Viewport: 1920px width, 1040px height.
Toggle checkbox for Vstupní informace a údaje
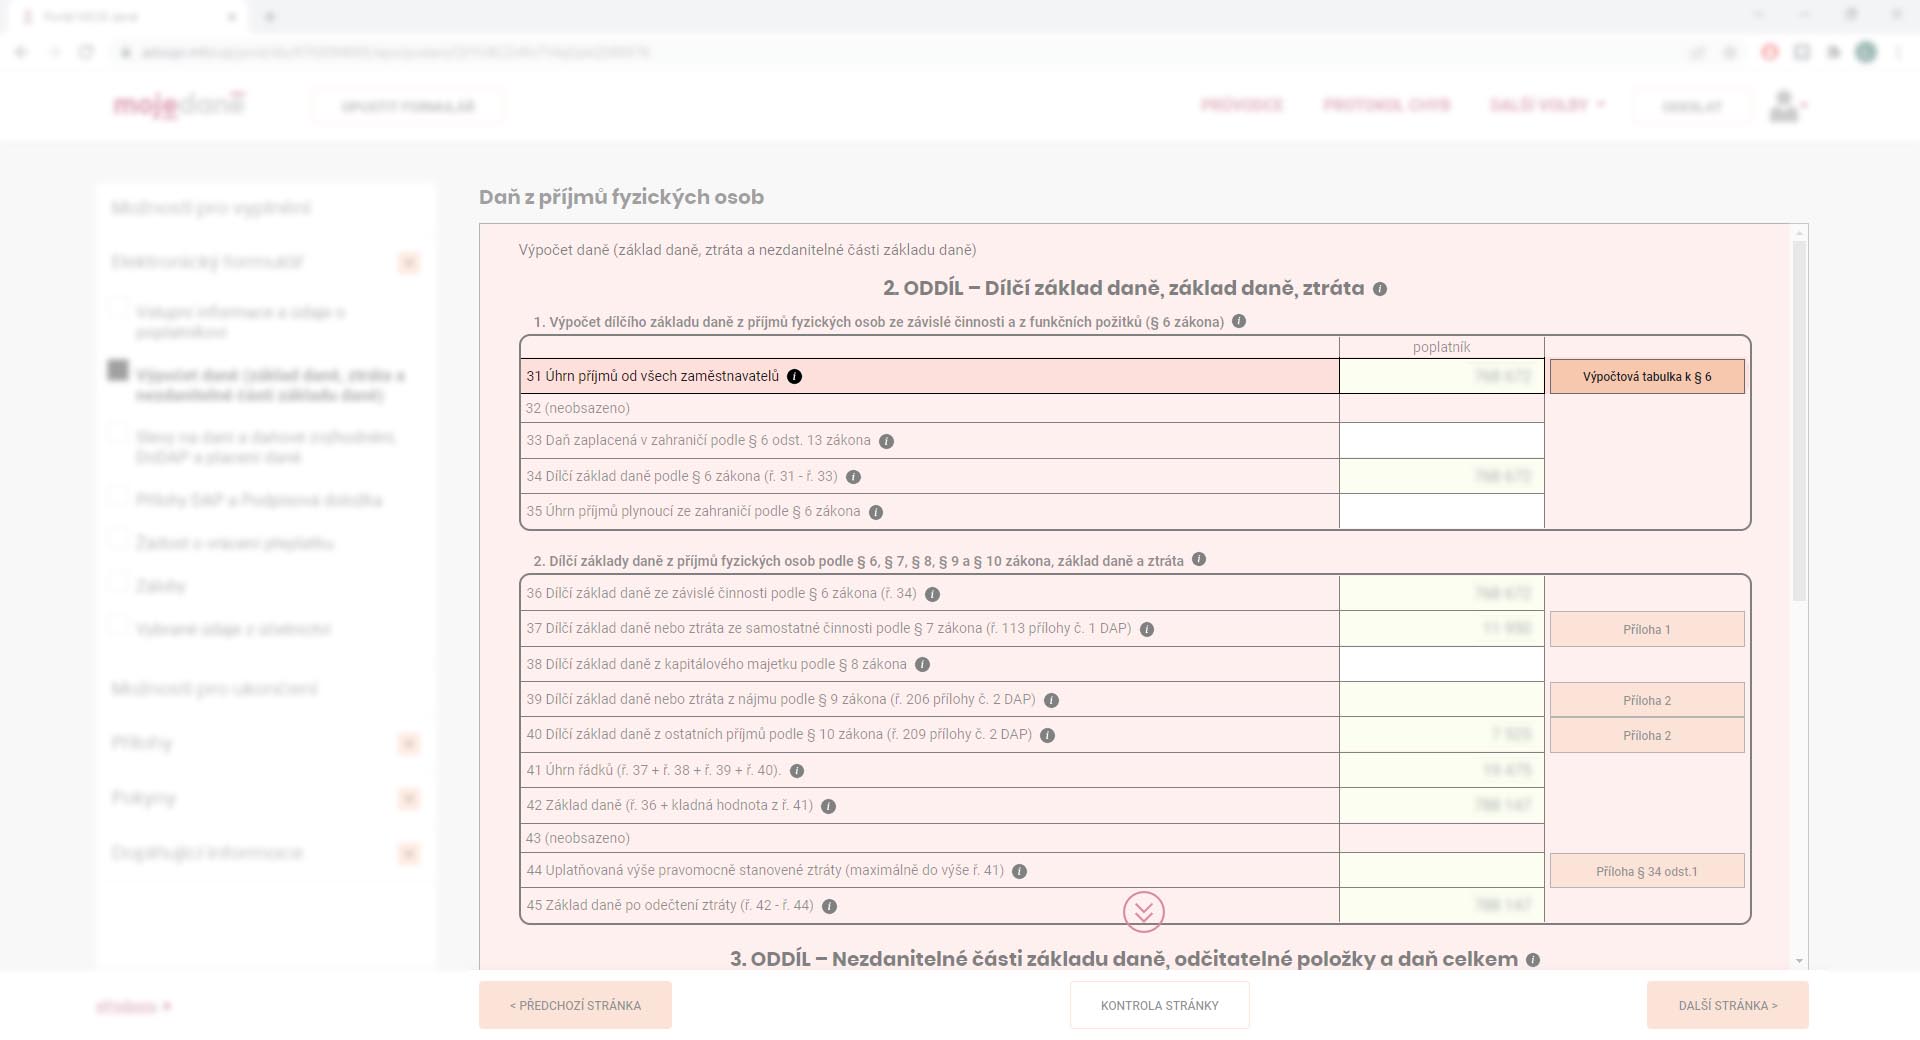click(x=118, y=308)
